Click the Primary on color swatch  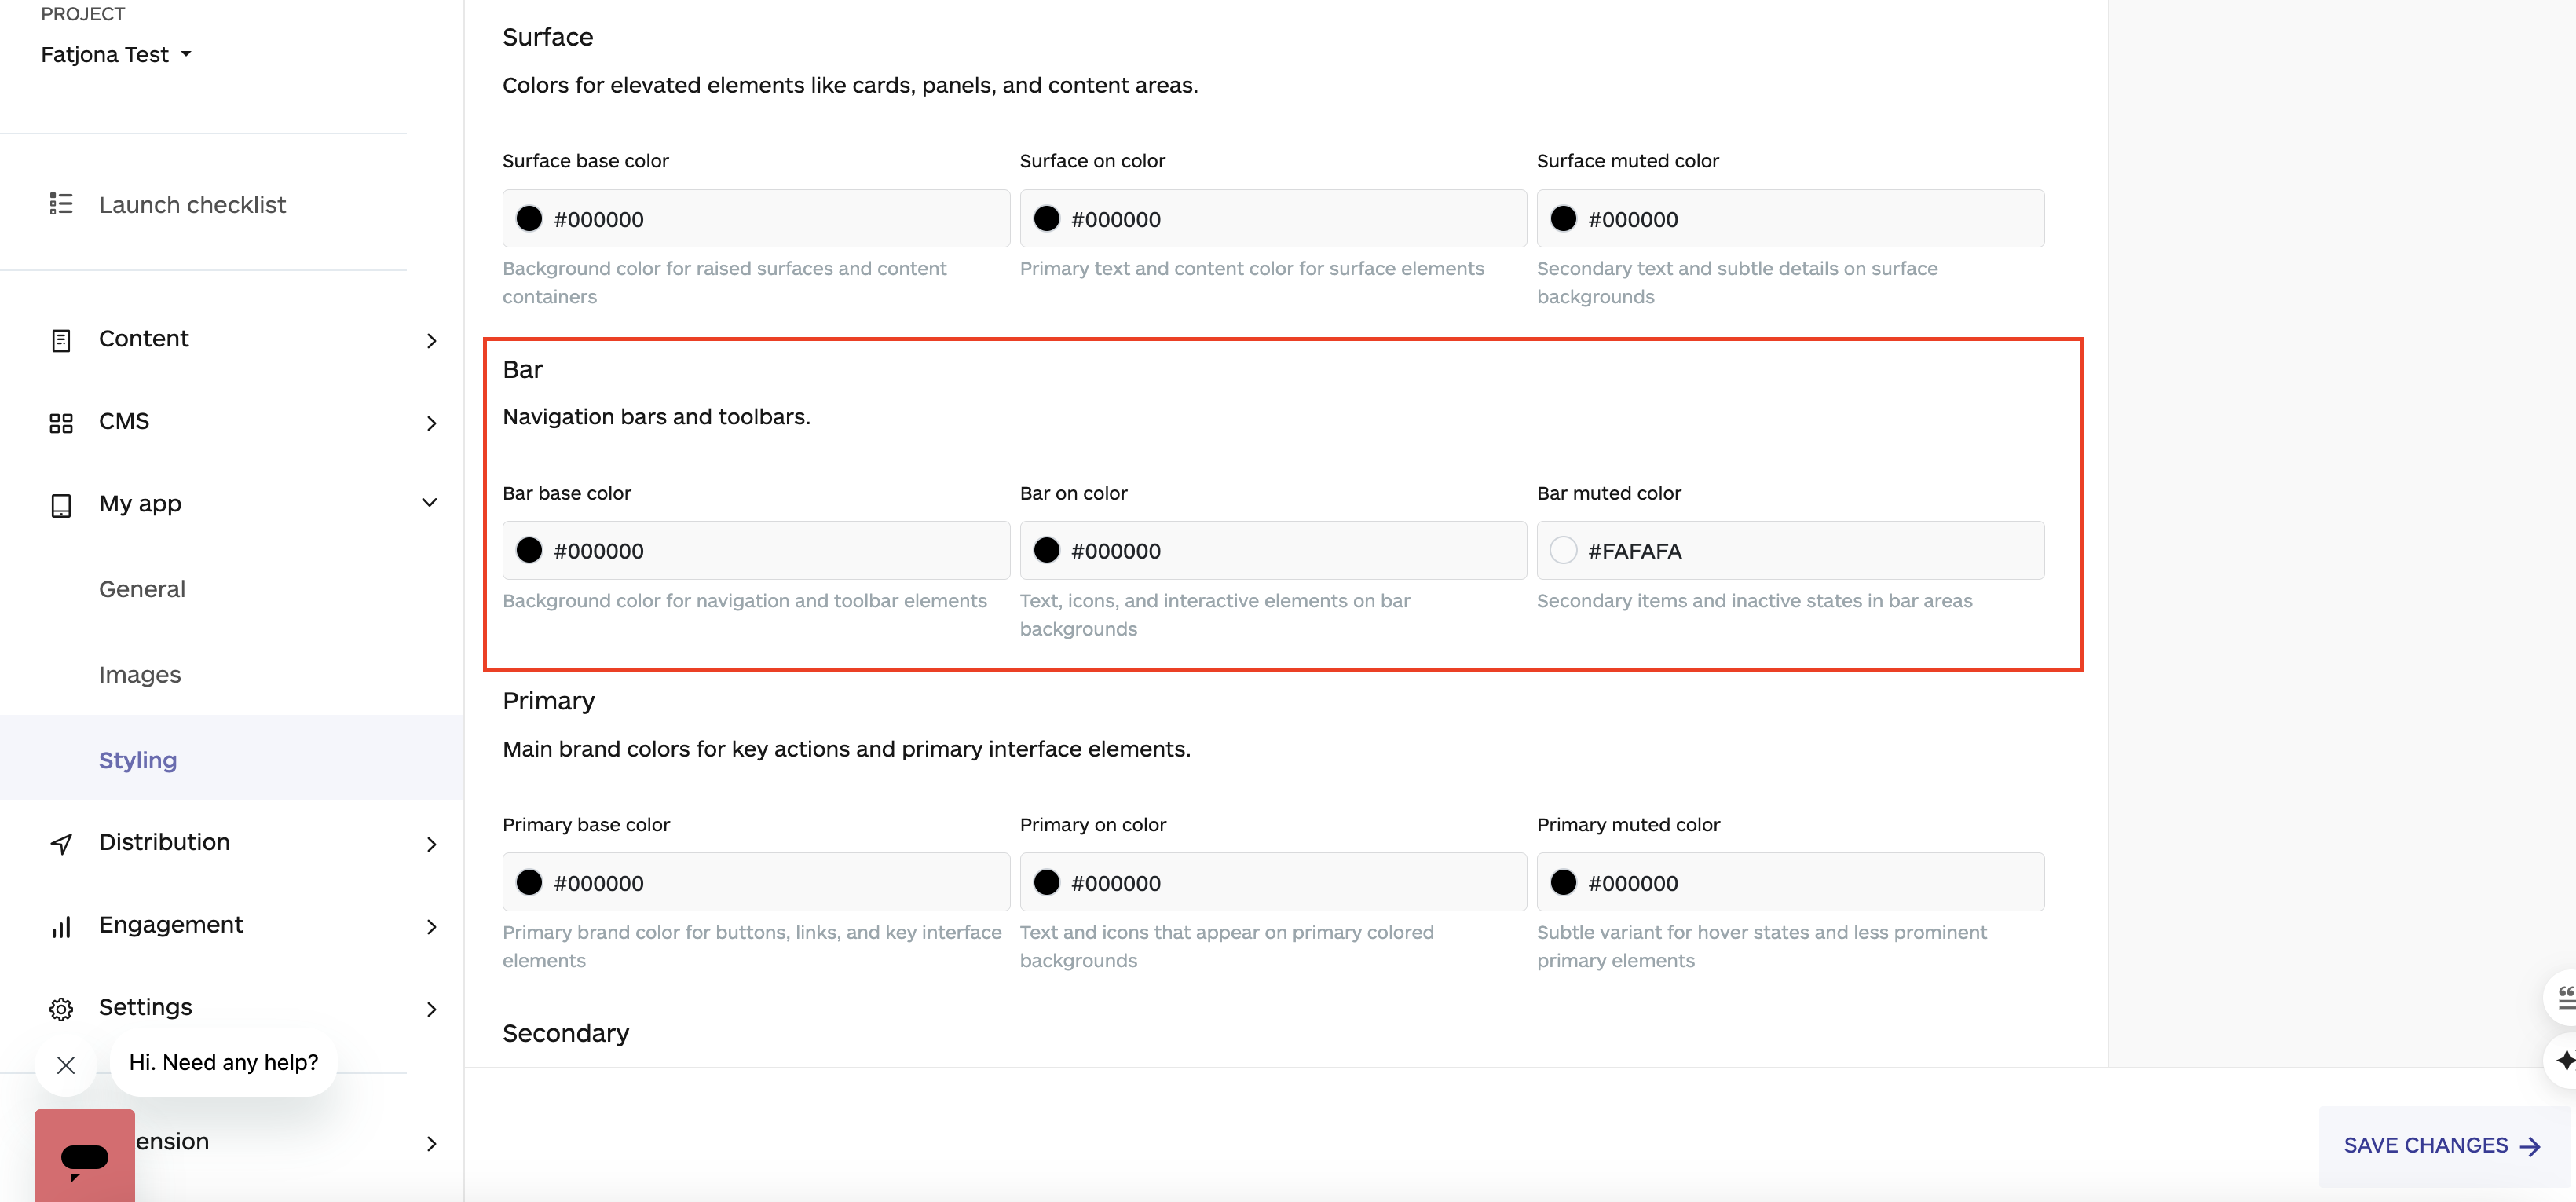[1047, 882]
